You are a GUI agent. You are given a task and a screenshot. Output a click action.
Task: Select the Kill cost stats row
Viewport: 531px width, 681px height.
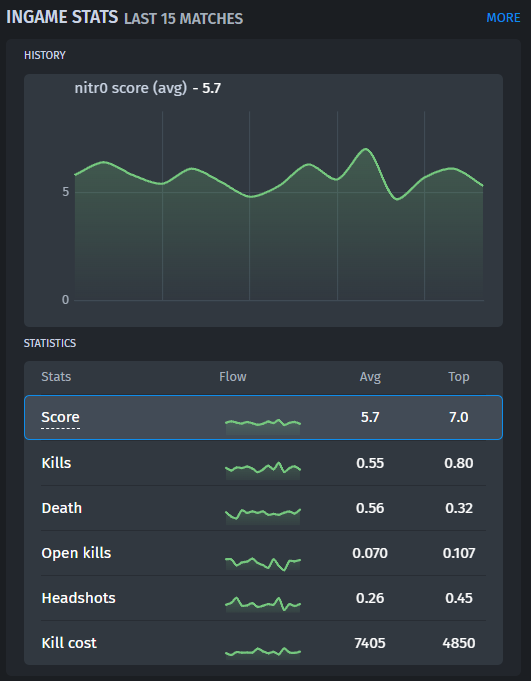point(263,643)
